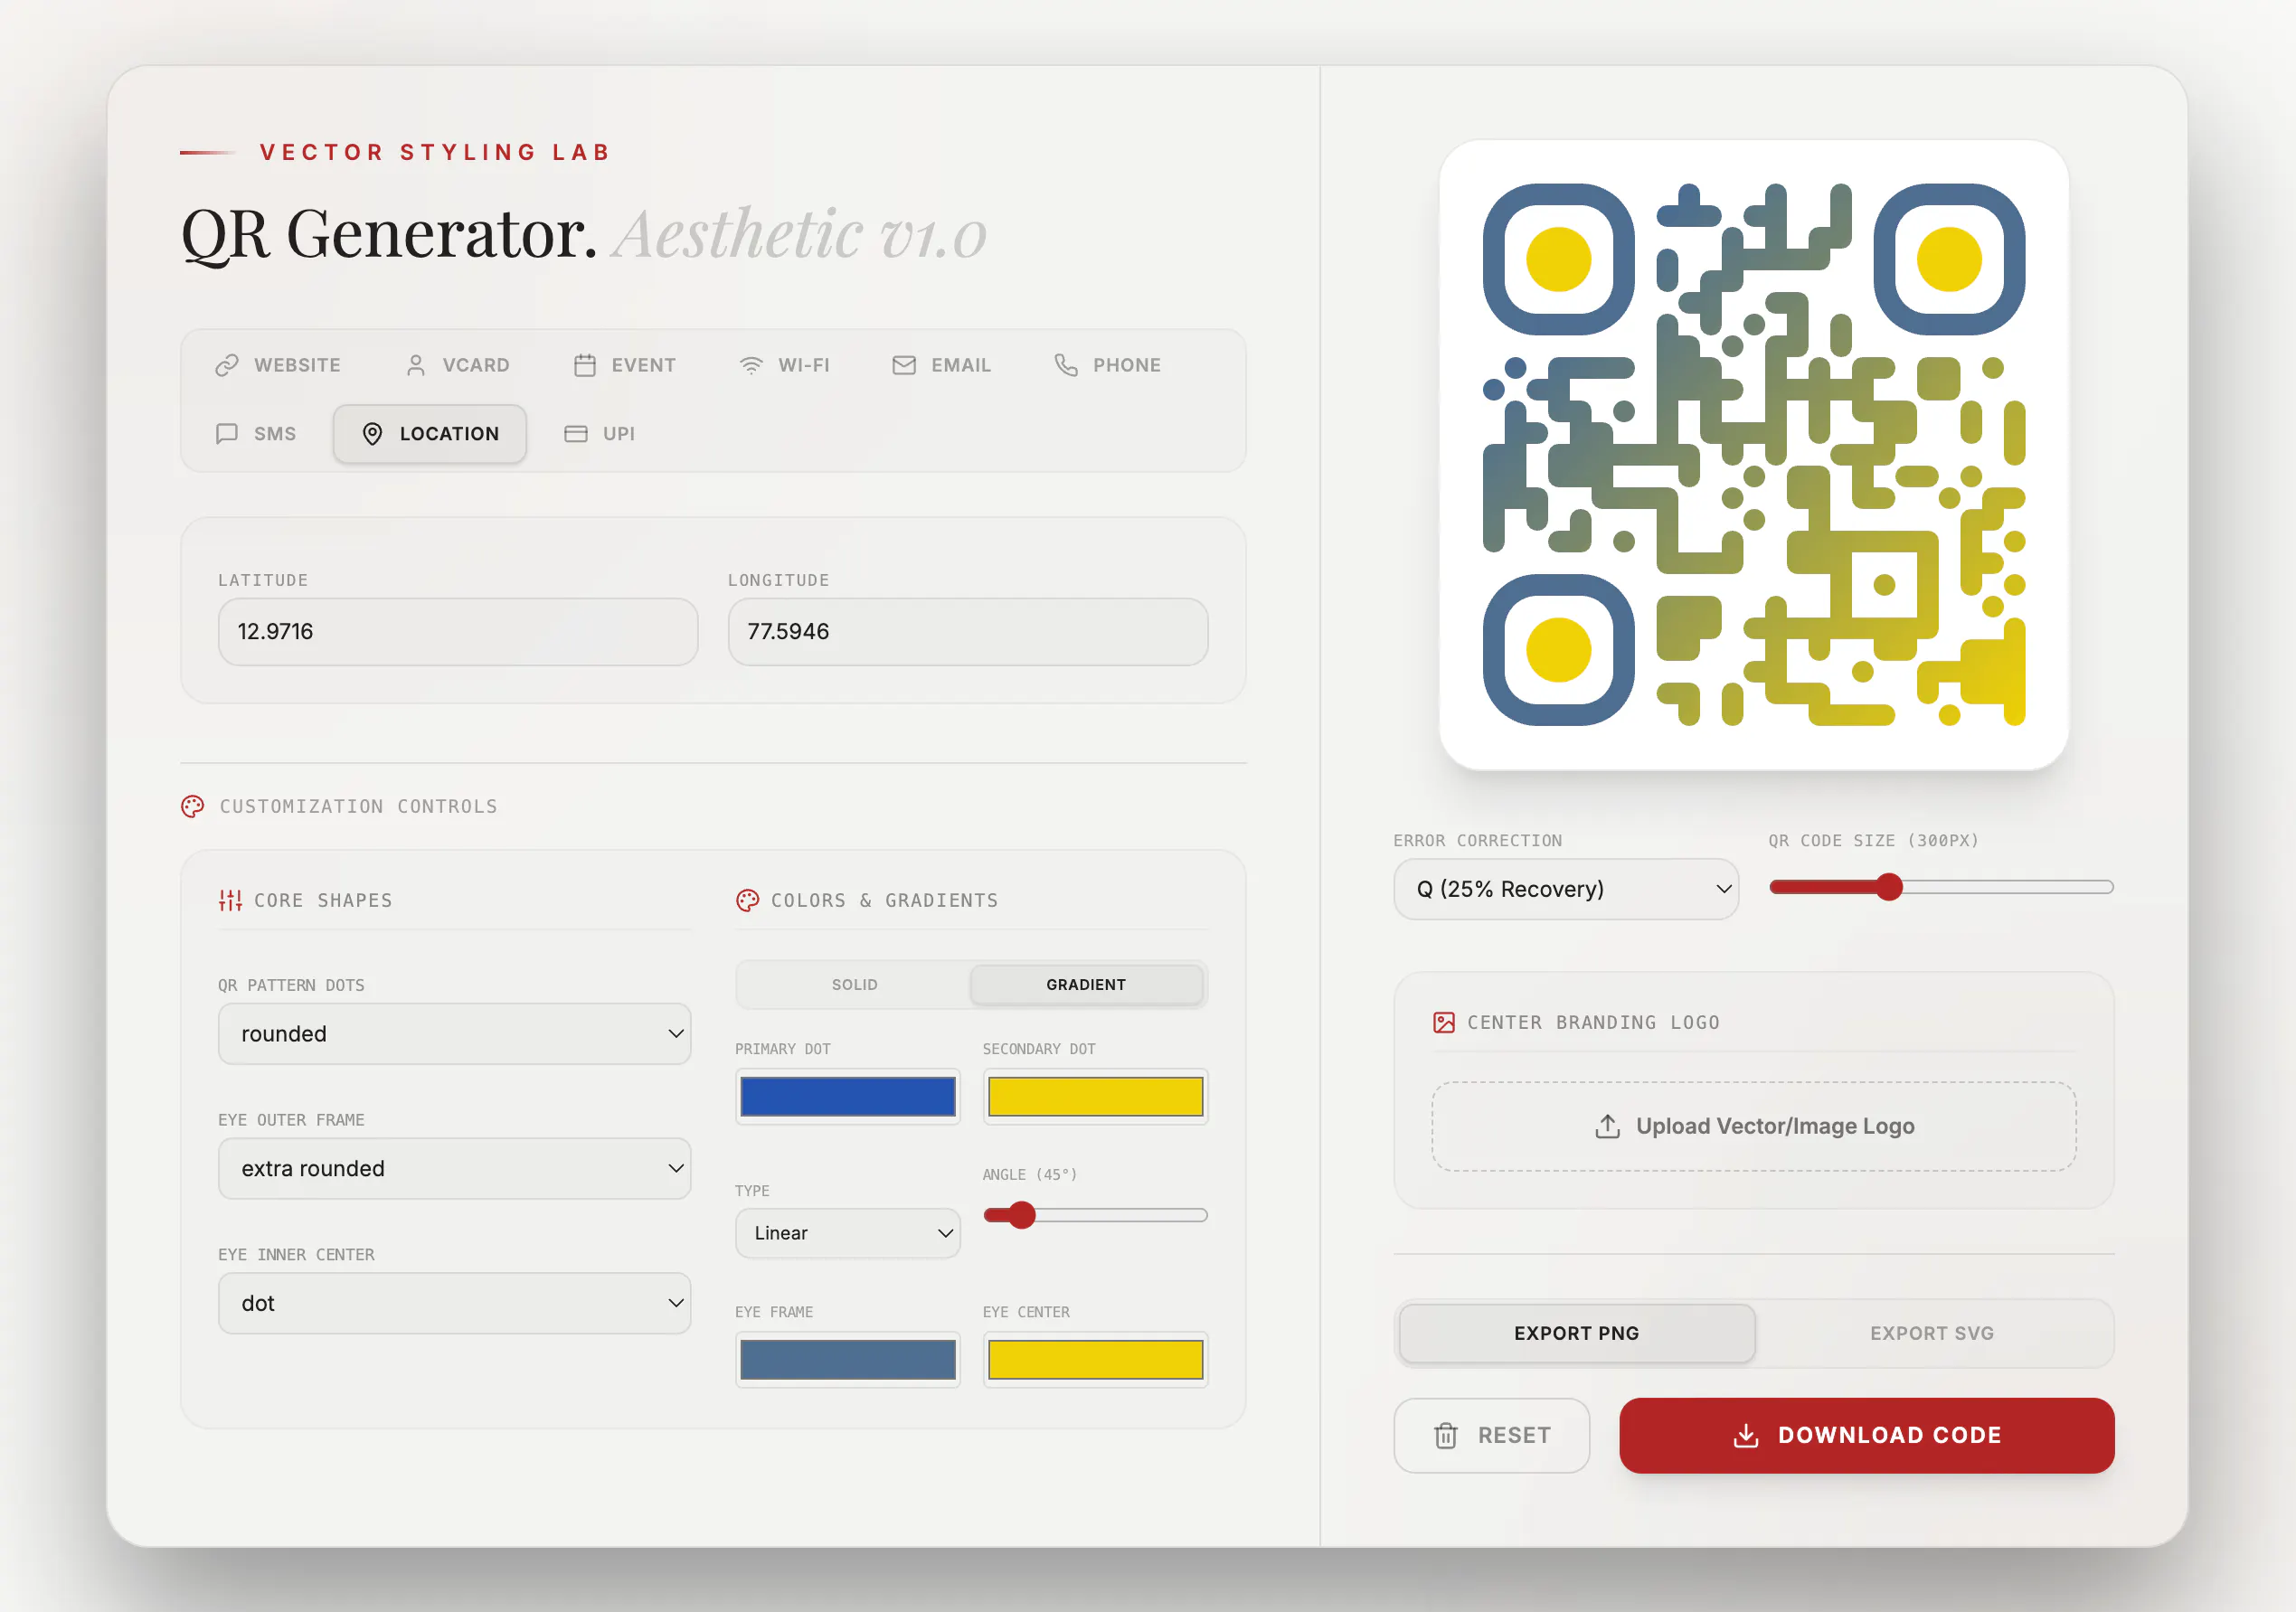Viewport: 2296px width, 1612px height.
Task: Choose the Gradient color mode
Action: 1086,985
